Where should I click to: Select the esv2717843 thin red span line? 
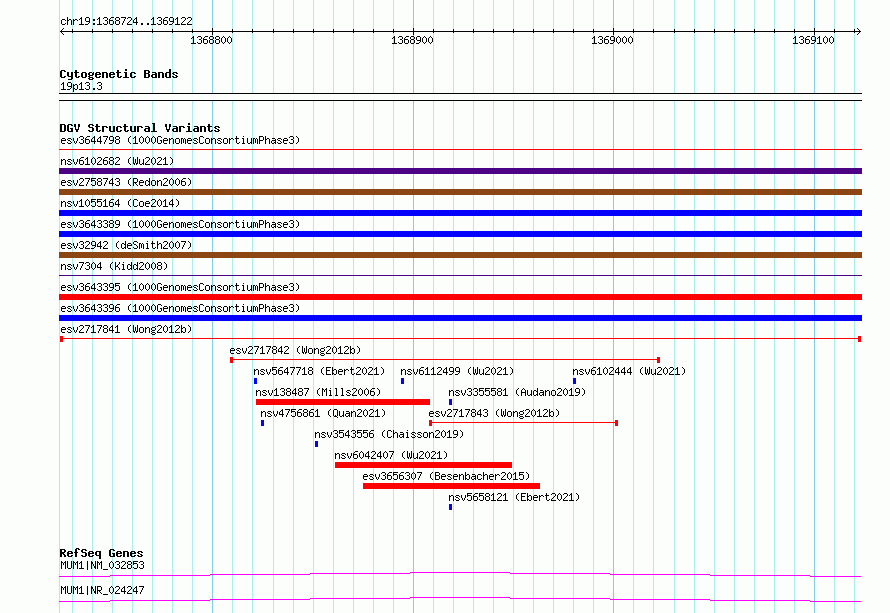(523, 423)
